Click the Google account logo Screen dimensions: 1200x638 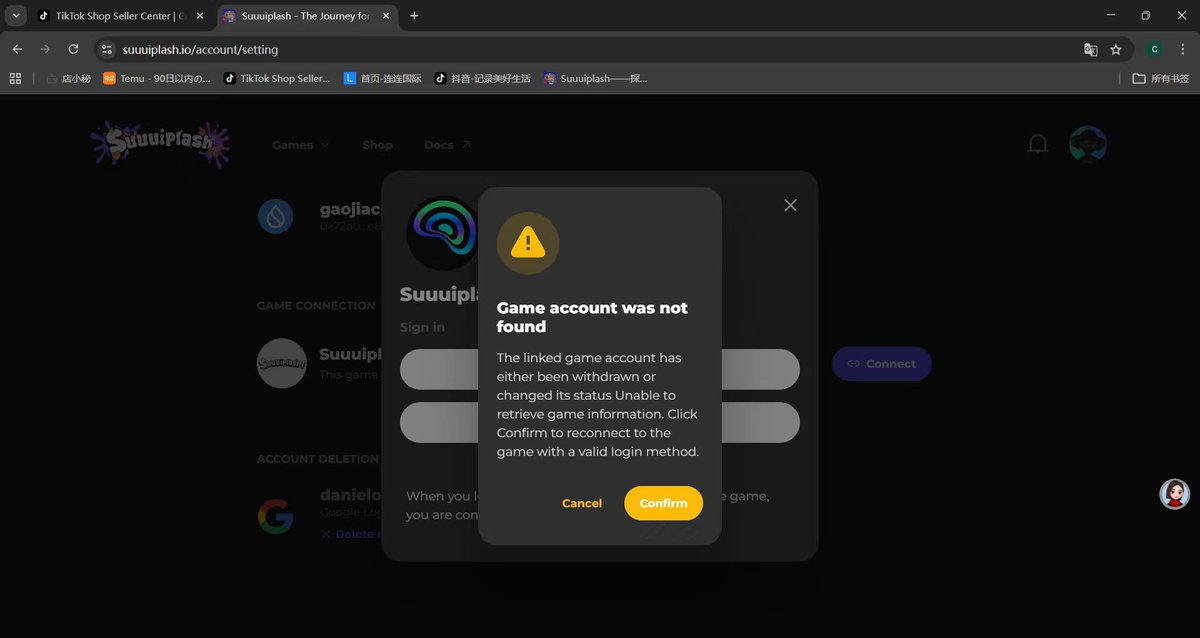[276, 516]
